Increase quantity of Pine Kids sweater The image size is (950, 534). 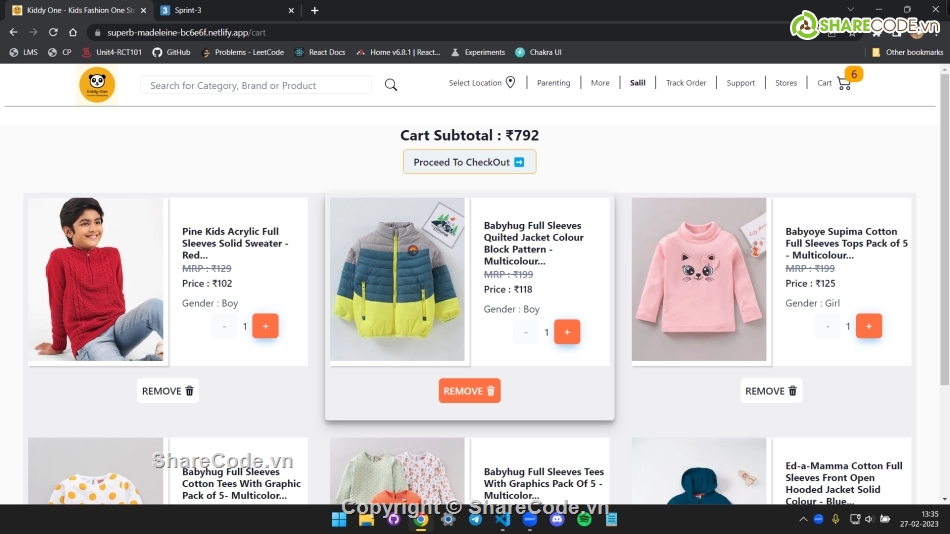coord(265,326)
